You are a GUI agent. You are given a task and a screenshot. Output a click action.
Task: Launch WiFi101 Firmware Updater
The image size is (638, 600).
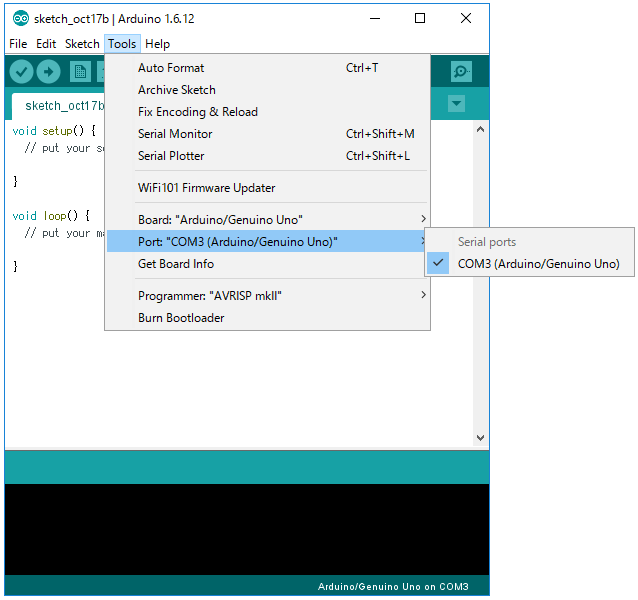[267, 188]
